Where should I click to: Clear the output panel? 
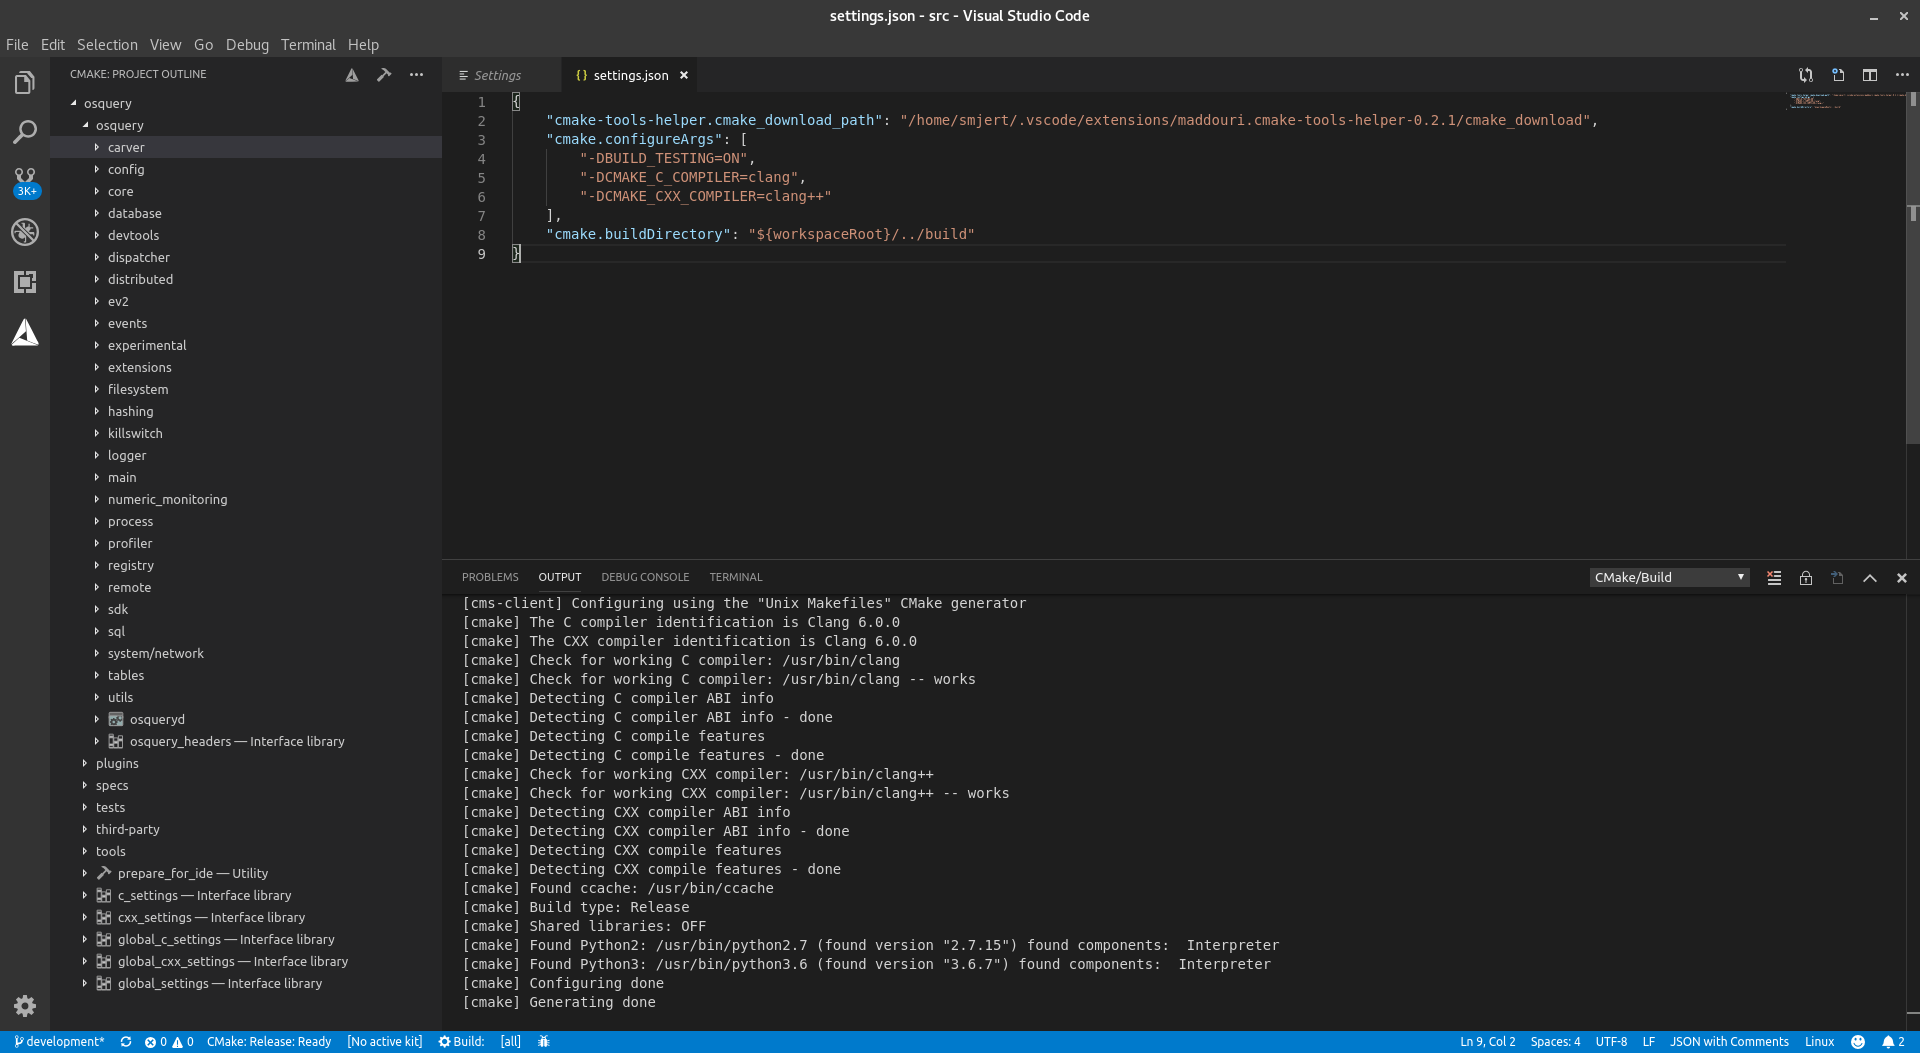click(1774, 578)
